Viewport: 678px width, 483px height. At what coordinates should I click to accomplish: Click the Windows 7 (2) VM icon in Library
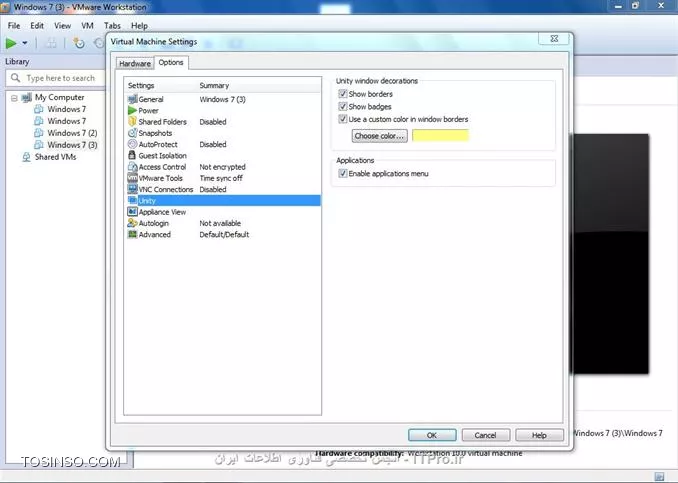click(x=39, y=133)
